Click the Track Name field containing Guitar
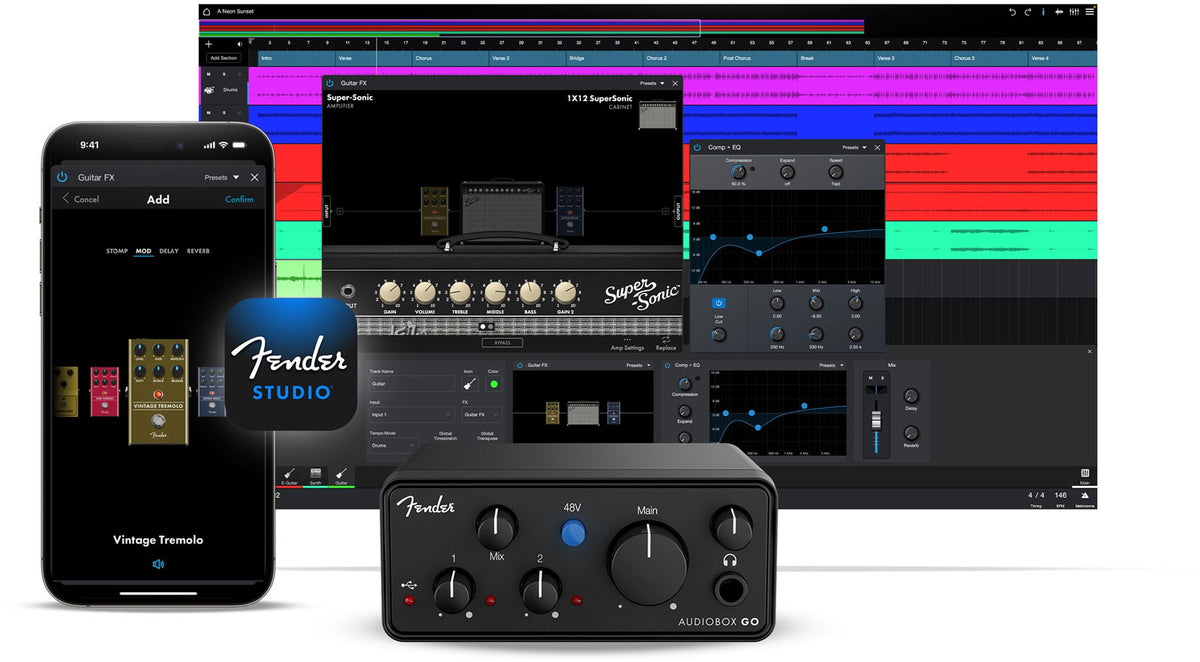The height and width of the screenshot is (662, 1200). (411, 383)
